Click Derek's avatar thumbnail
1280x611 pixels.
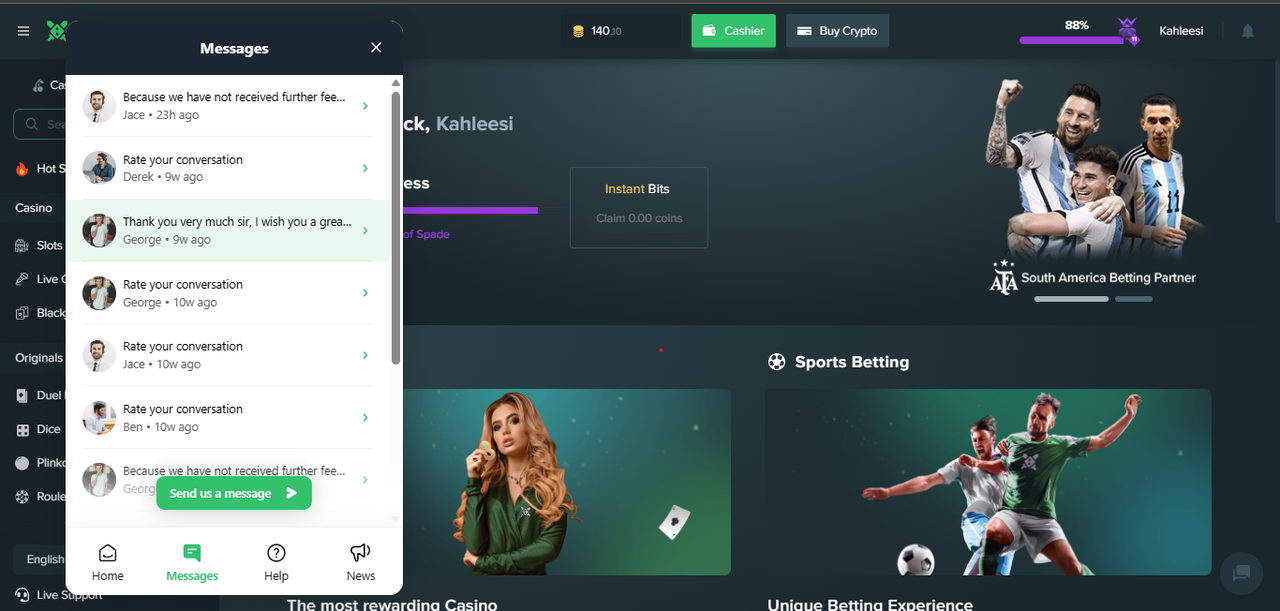(99, 168)
